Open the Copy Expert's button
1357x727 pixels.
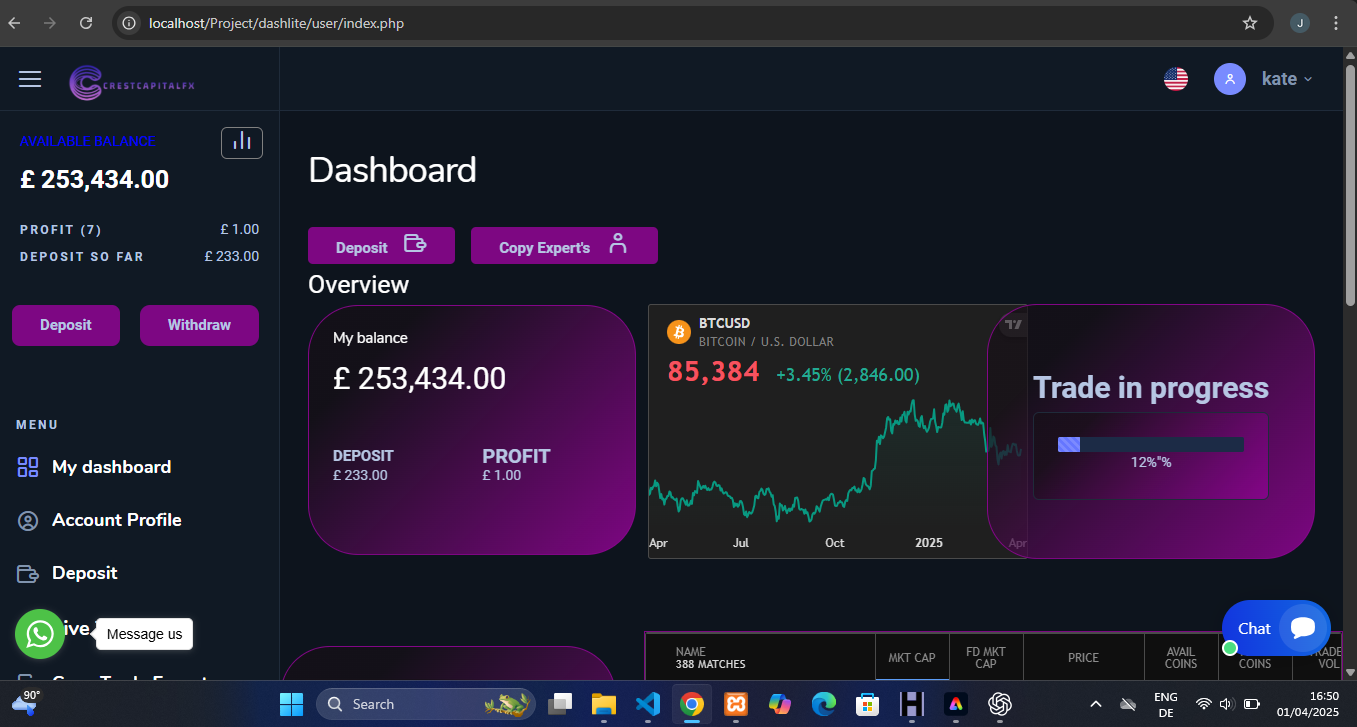click(x=564, y=246)
